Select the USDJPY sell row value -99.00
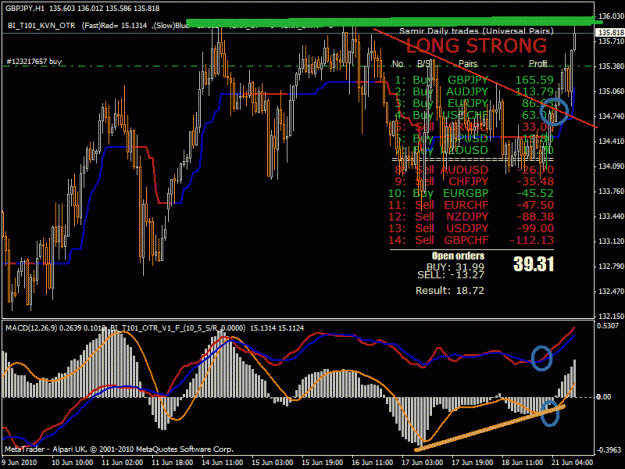This screenshot has height=469, width=625. click(x=535, y=228)
